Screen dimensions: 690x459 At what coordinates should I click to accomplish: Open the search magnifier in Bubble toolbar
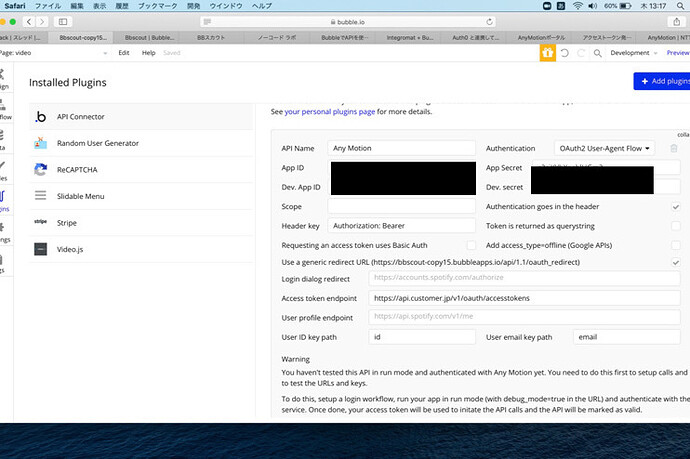coord(597,53)
